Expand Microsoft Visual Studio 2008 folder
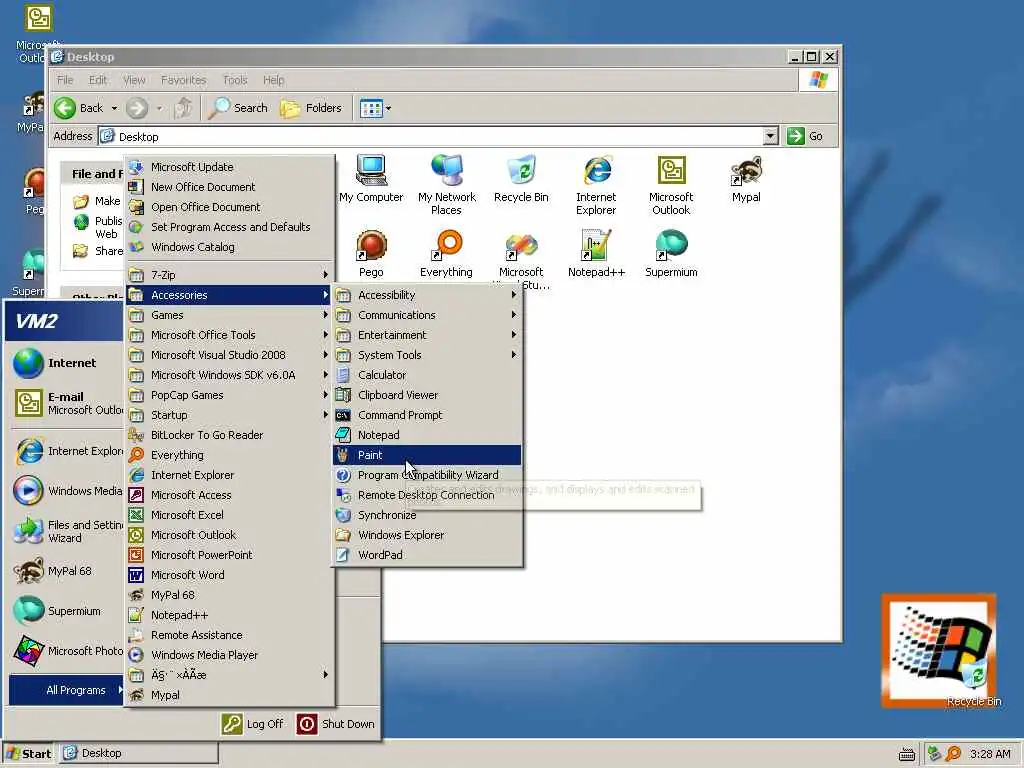The image size is (1024, 768). 229,355
